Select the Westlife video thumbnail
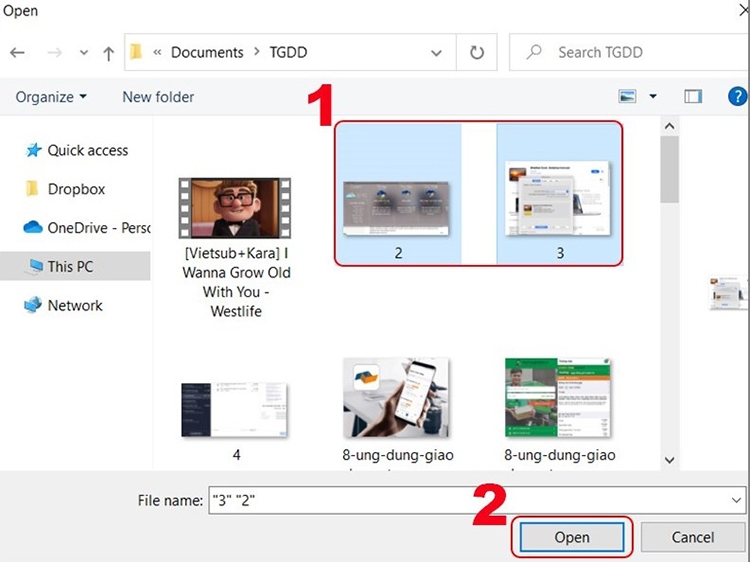Screen dimensions: 750x562 [x=234, y=208]
